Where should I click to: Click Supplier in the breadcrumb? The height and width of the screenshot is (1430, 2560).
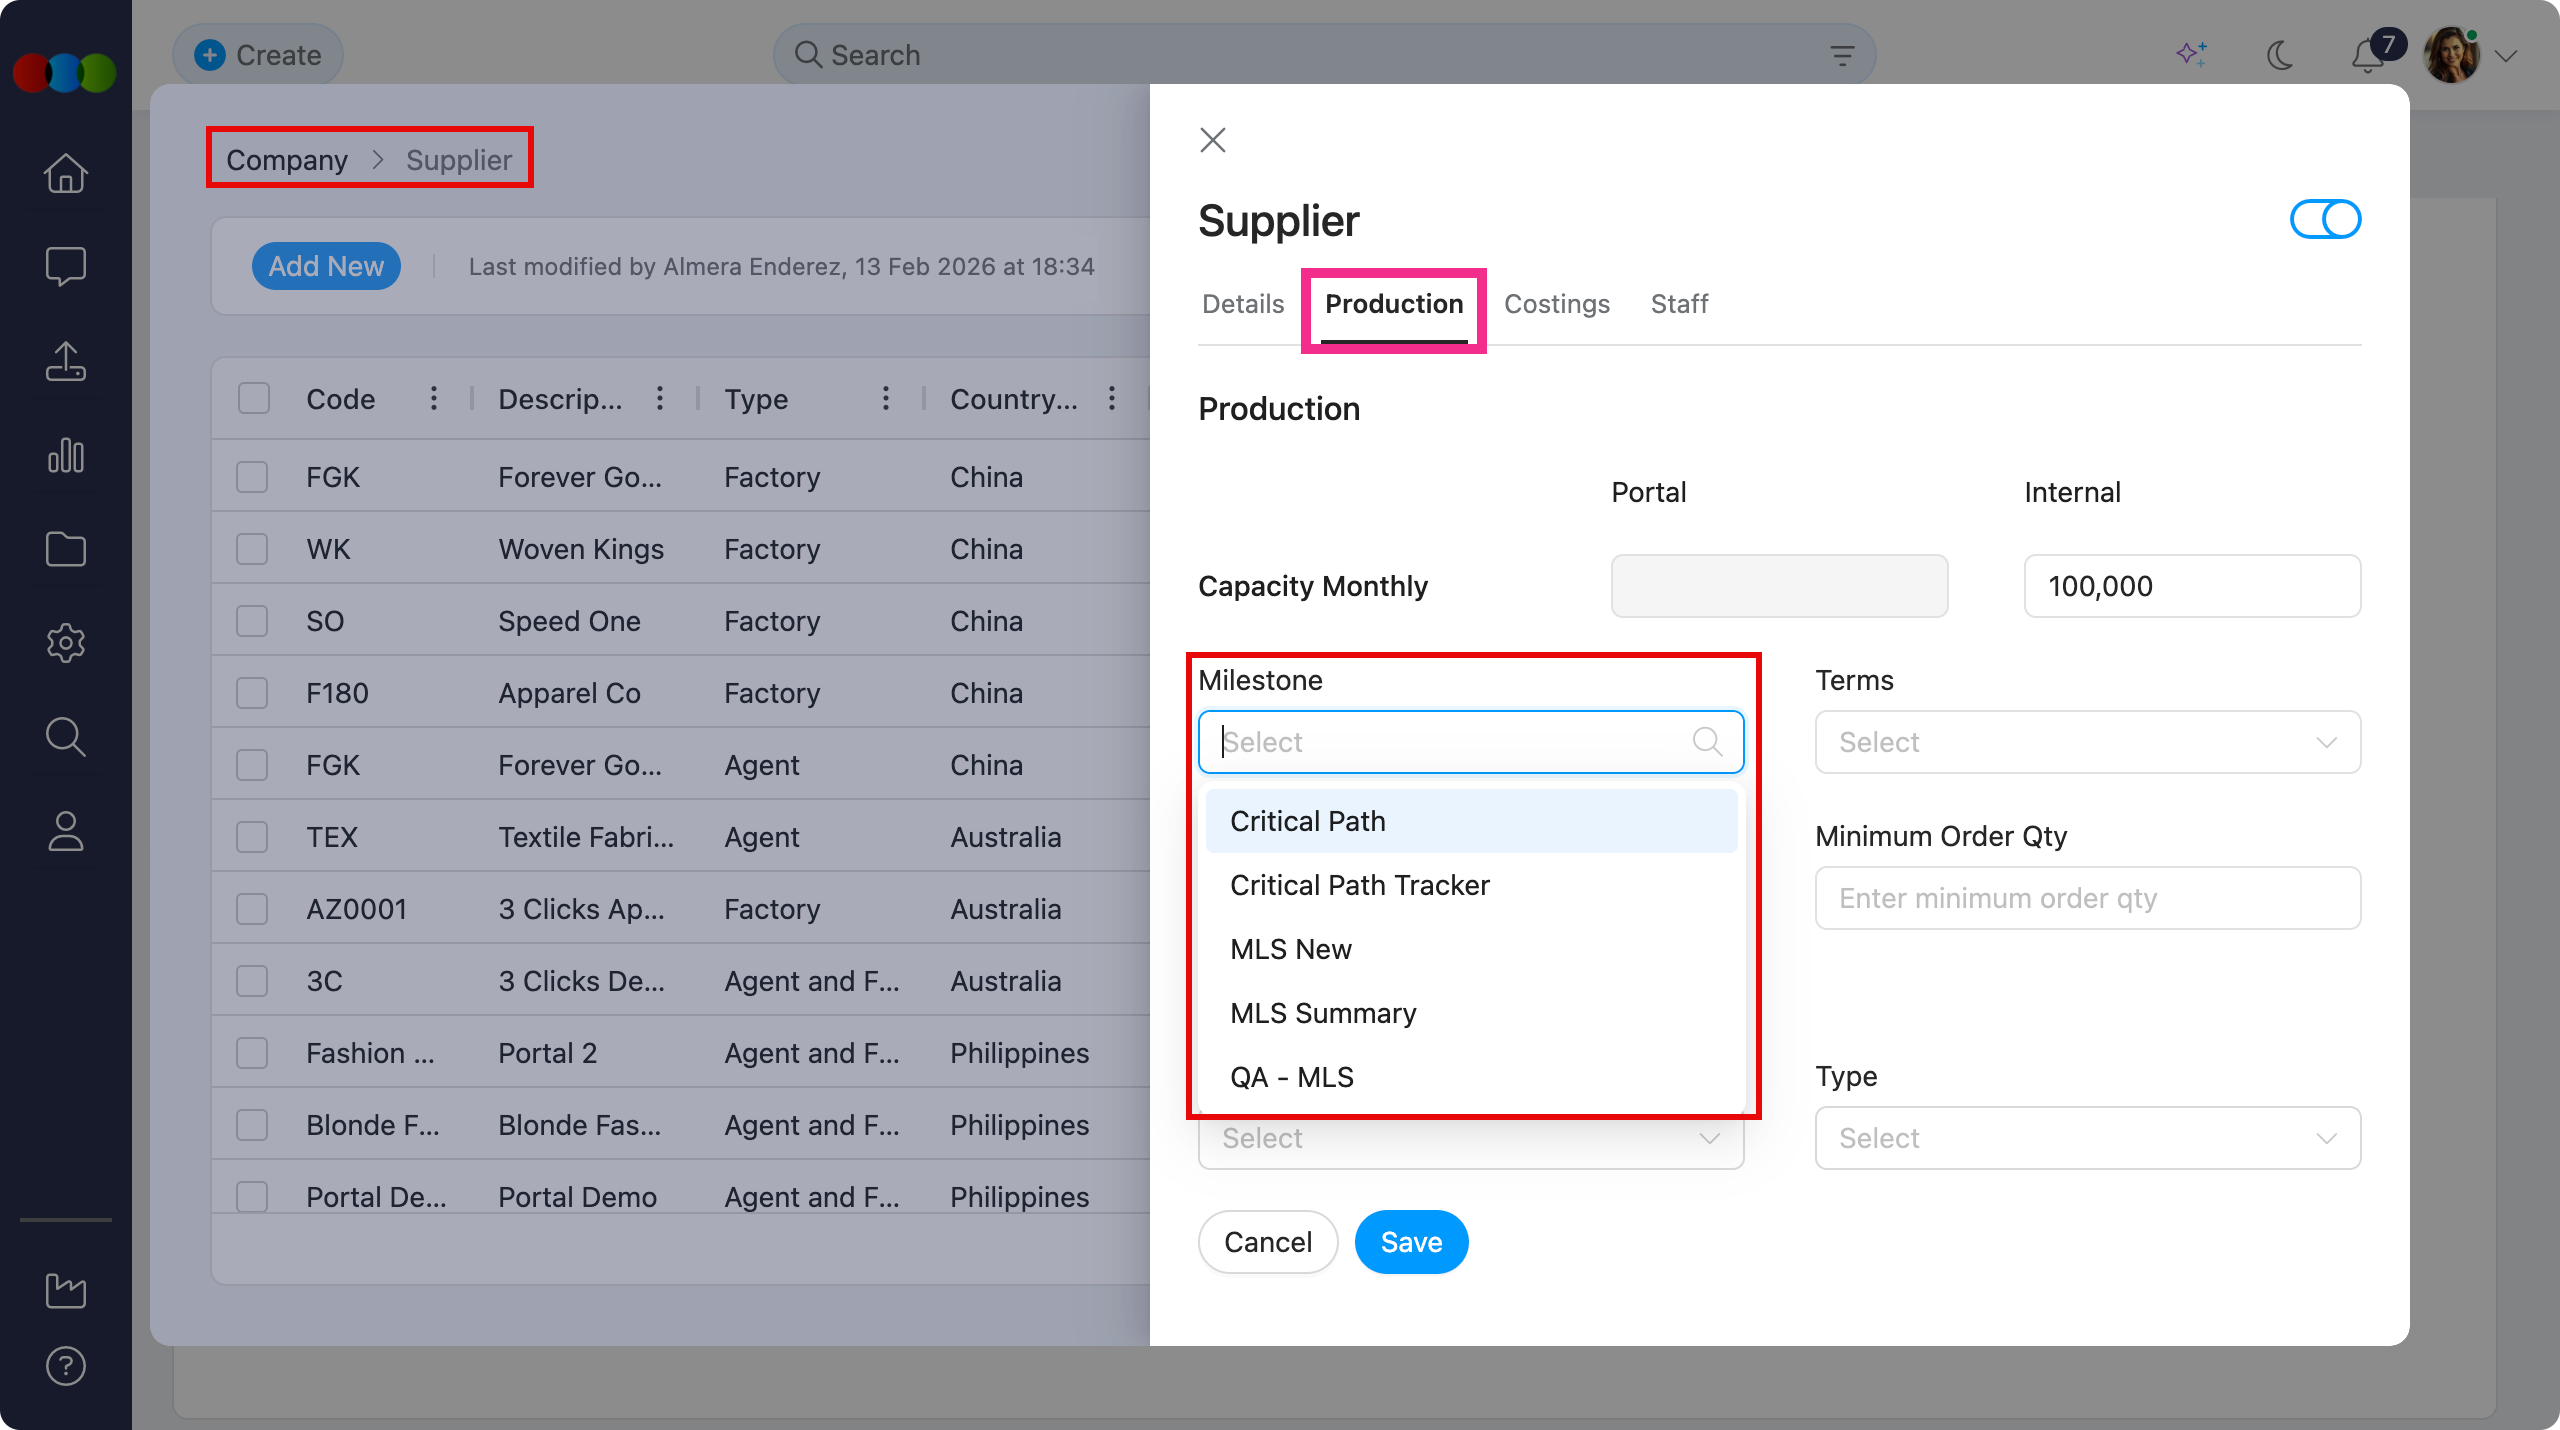pos(459,160)
